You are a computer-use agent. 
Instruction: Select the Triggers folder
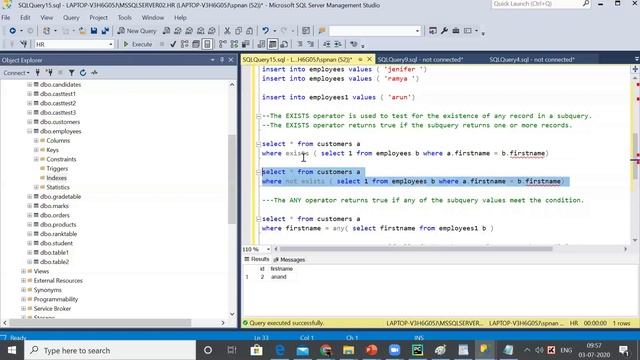pyautogui.click(x=57, y=169)
